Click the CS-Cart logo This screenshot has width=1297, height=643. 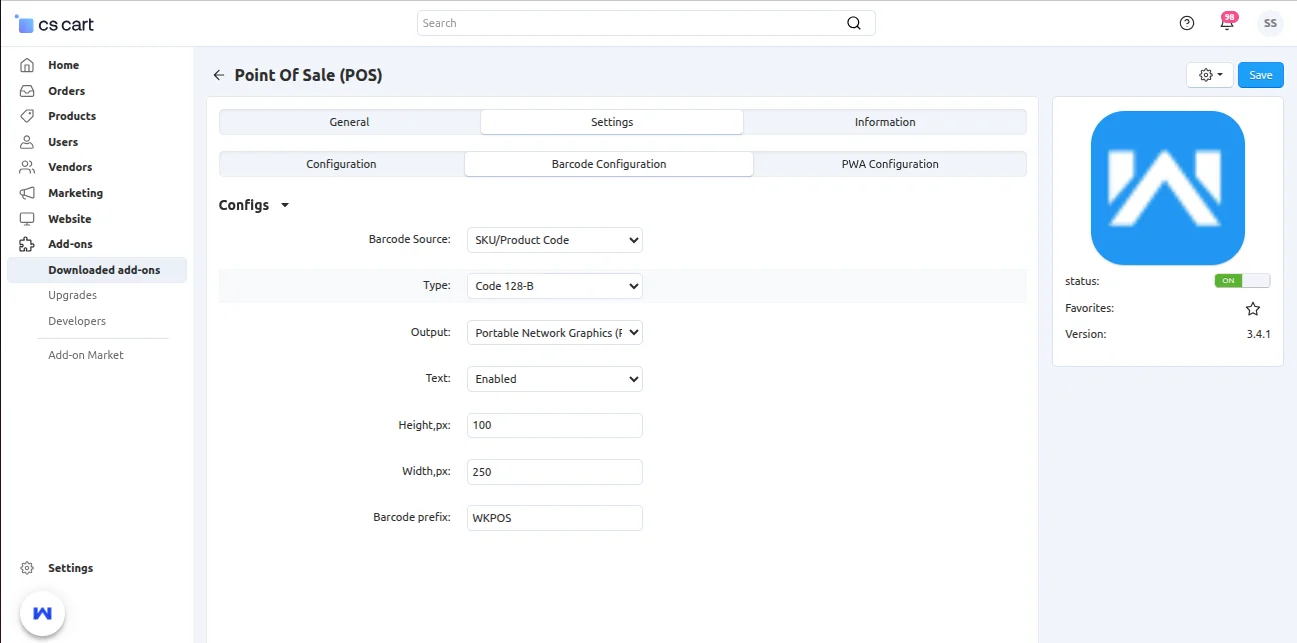click(54, 23)
